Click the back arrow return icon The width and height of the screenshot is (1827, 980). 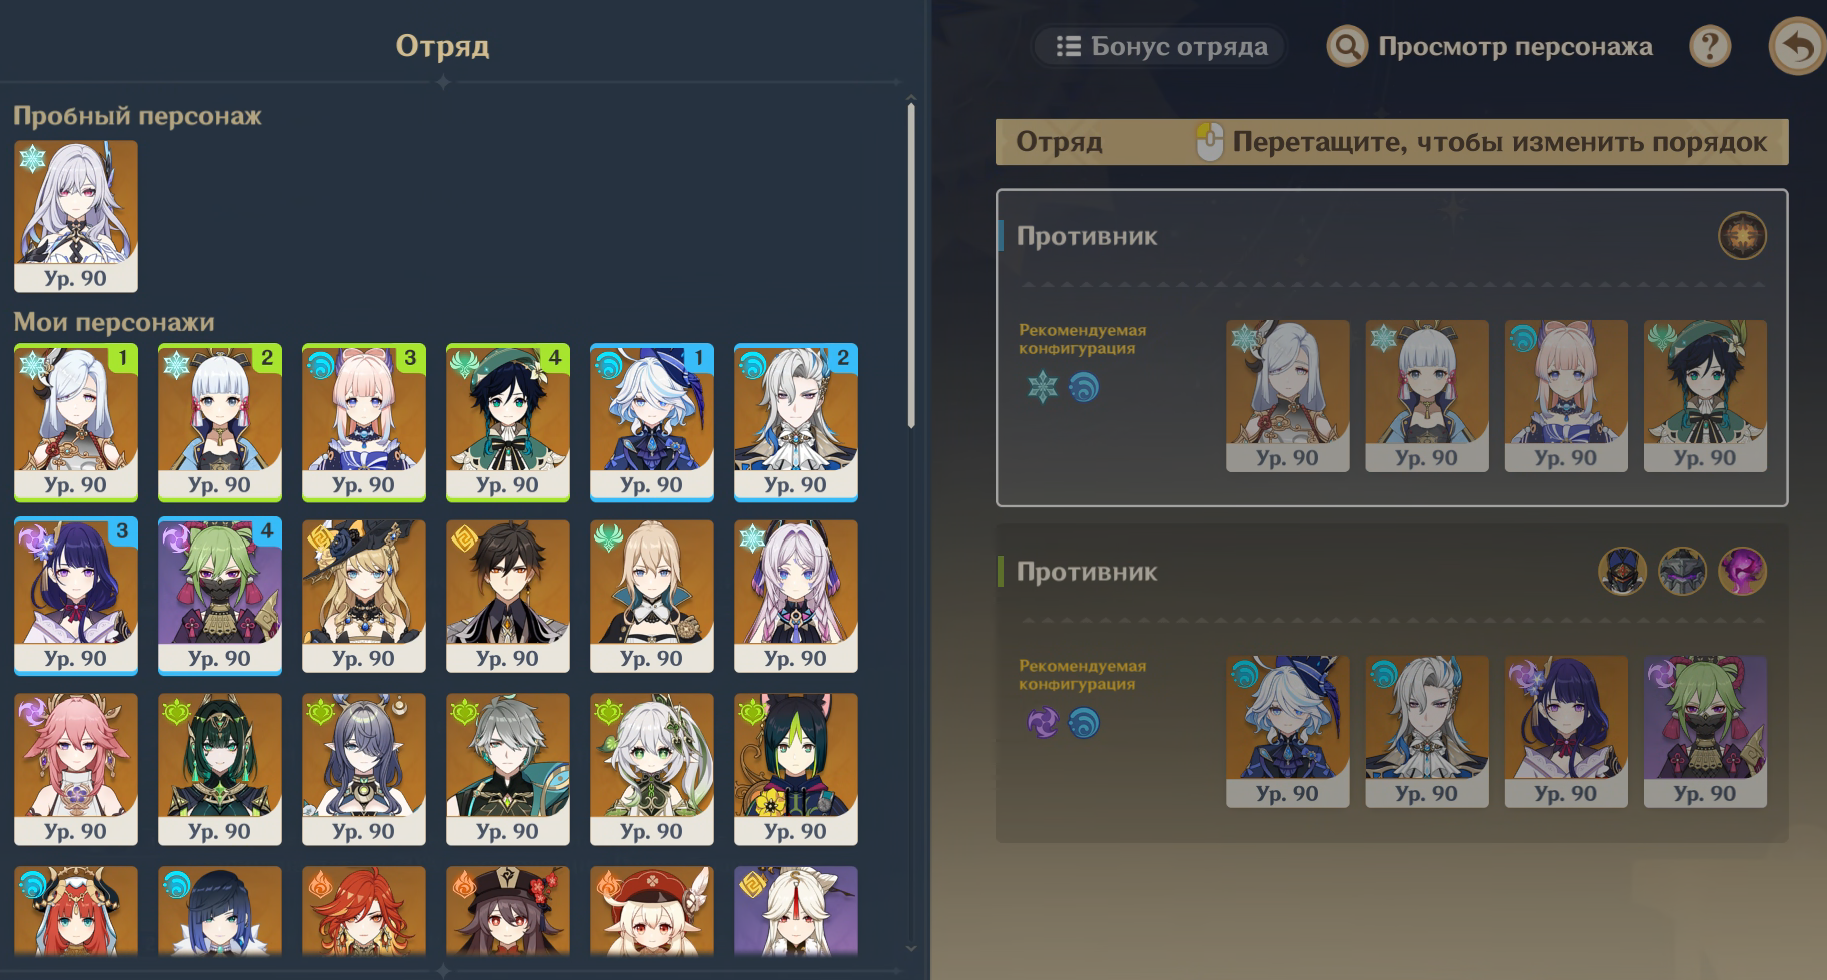coord(1797,46)
